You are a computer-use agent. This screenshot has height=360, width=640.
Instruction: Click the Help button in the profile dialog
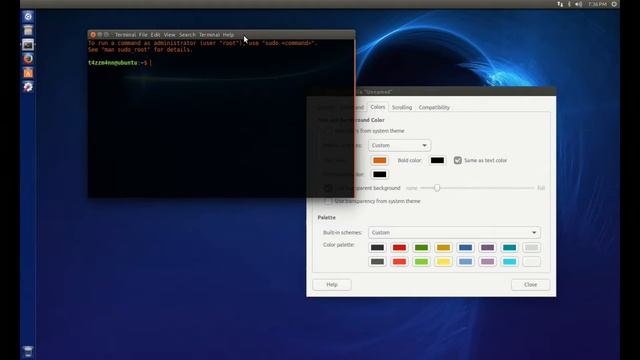coord(332,285)
